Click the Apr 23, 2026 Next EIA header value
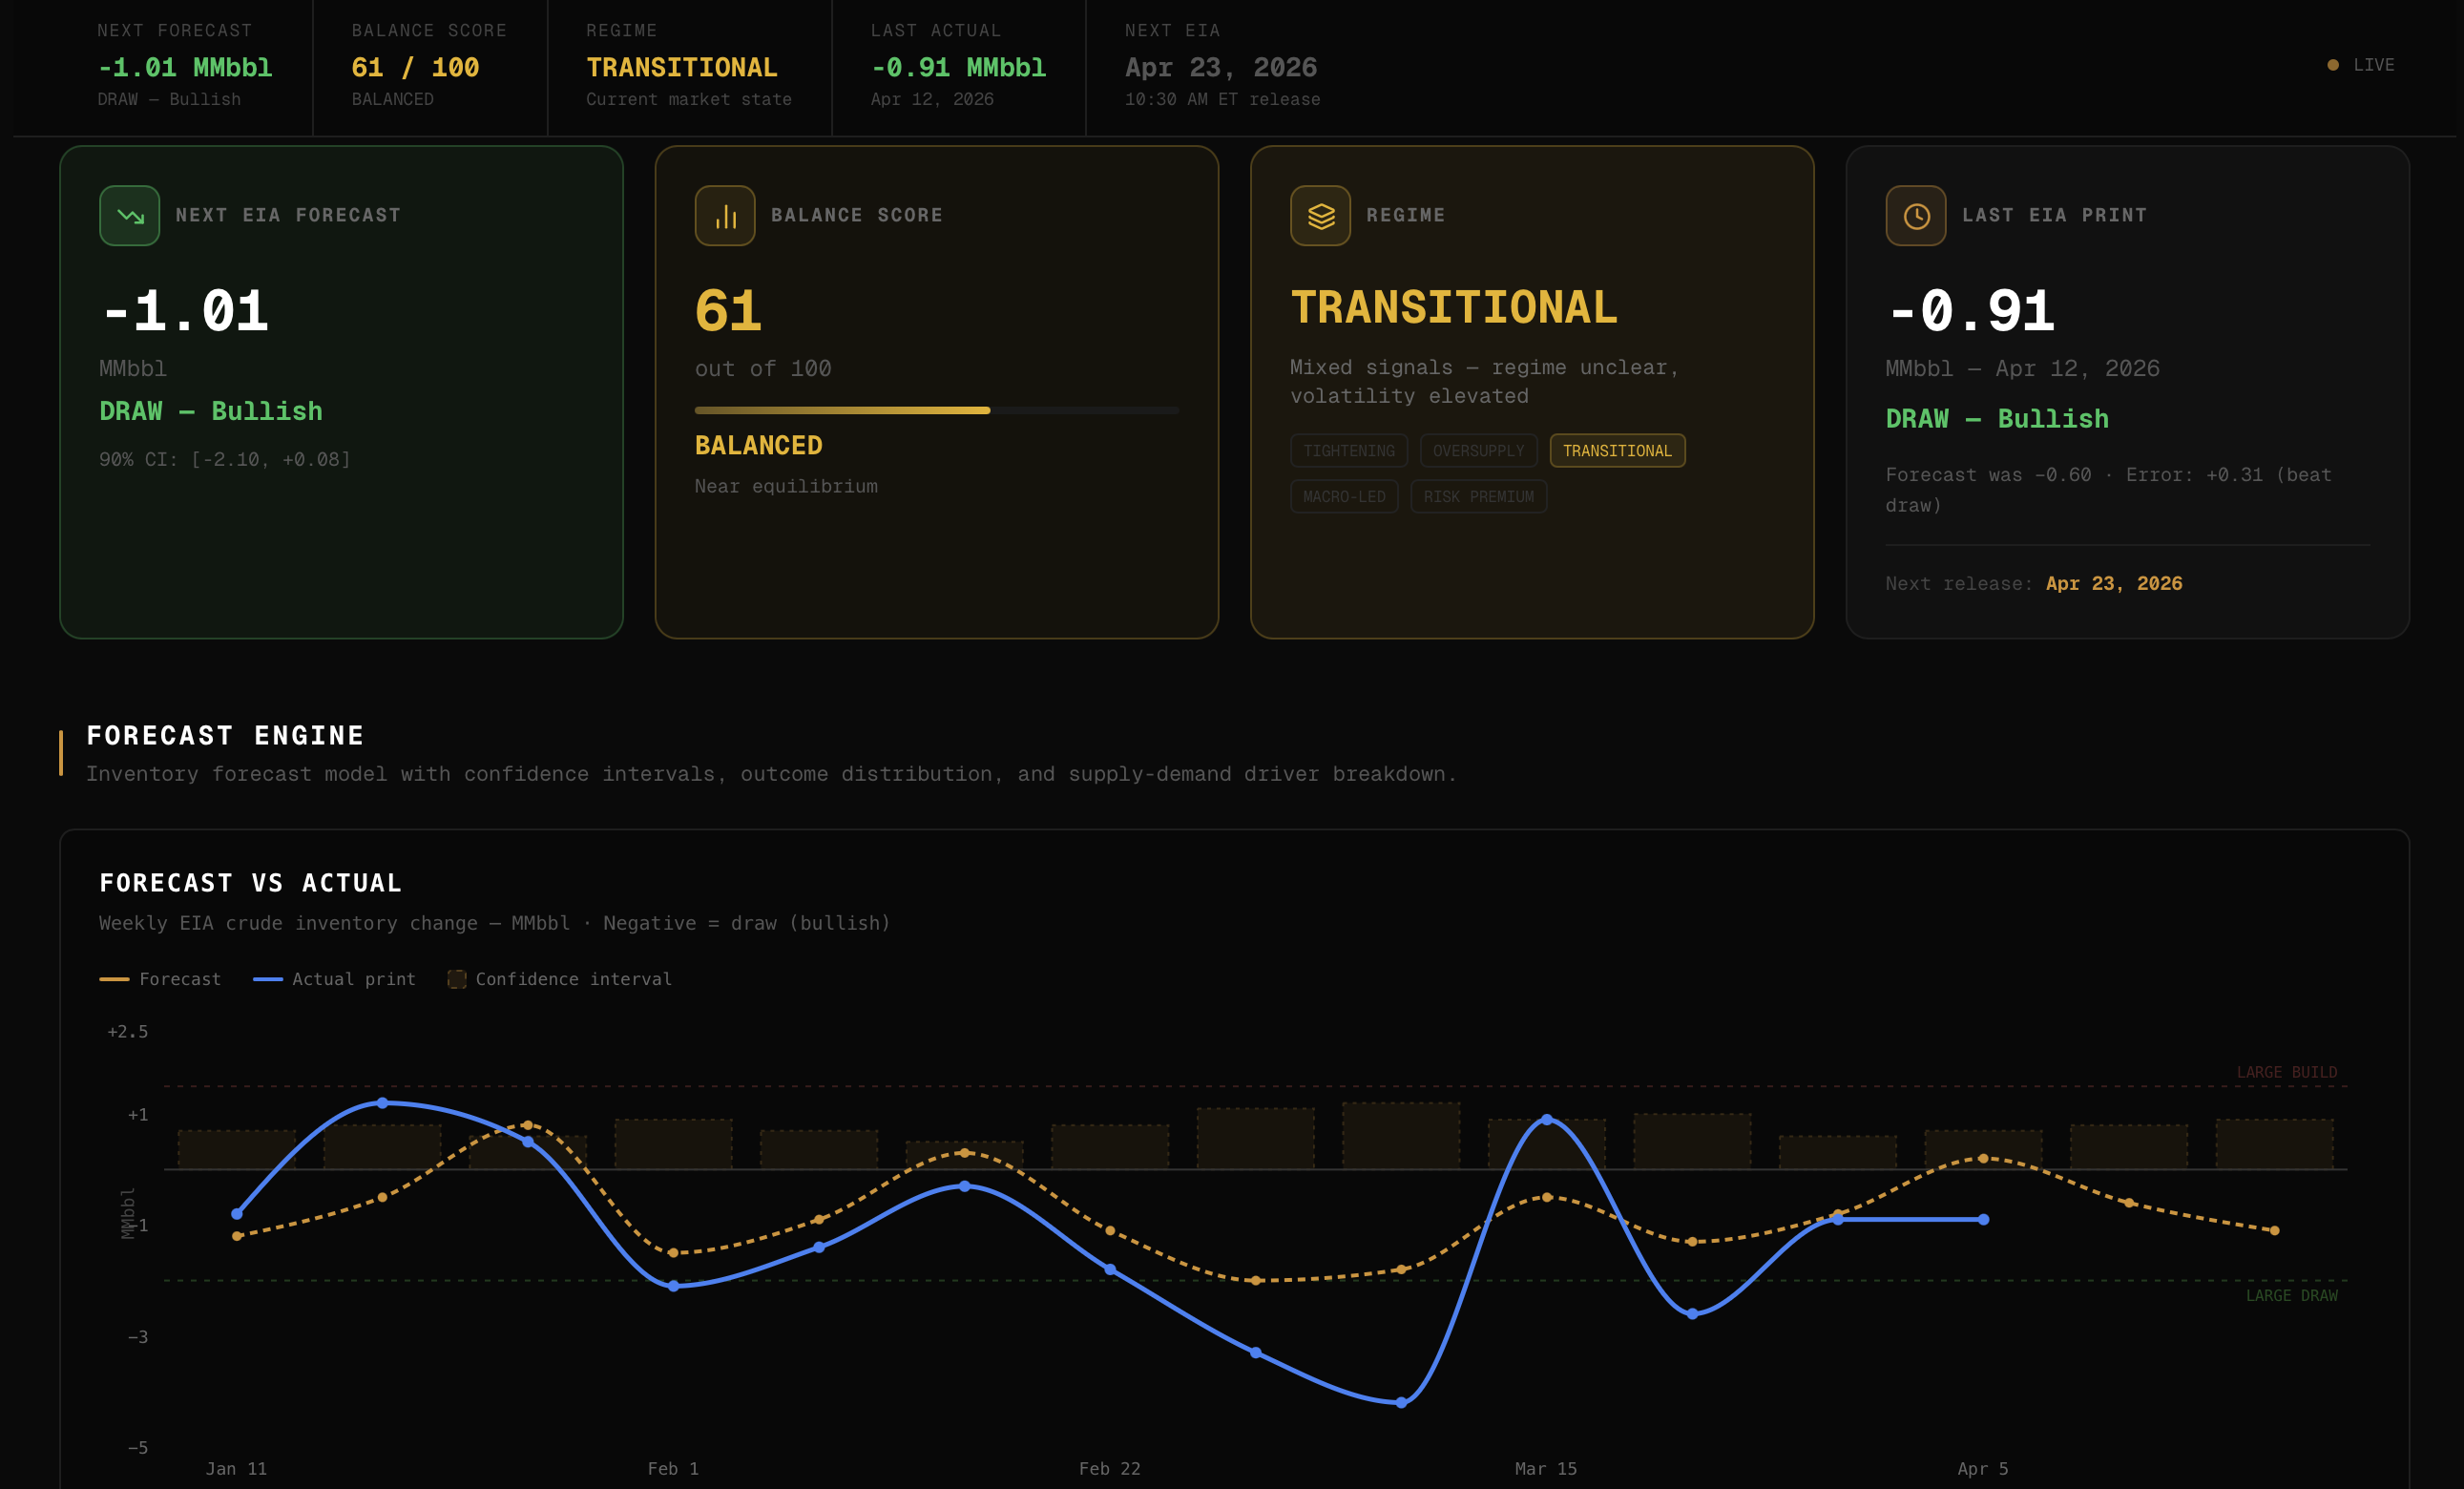 click(1221, 68)
